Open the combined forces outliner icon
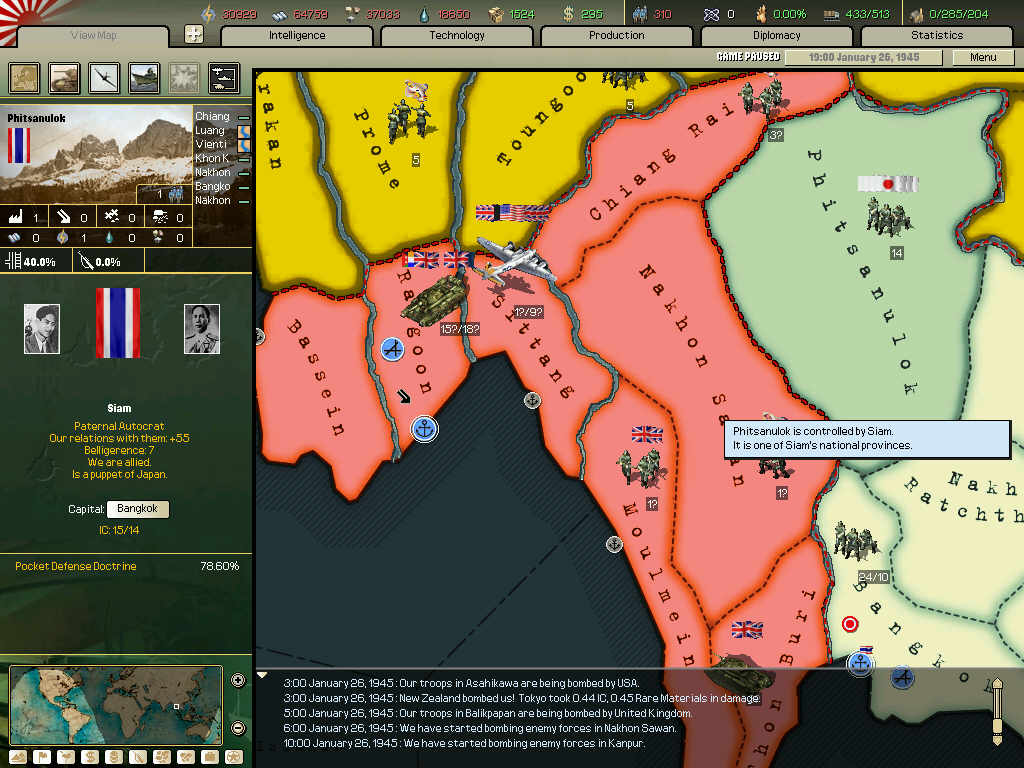Image resolution: width=1024 pixels, height=768 pixels. tap(224, 78)
